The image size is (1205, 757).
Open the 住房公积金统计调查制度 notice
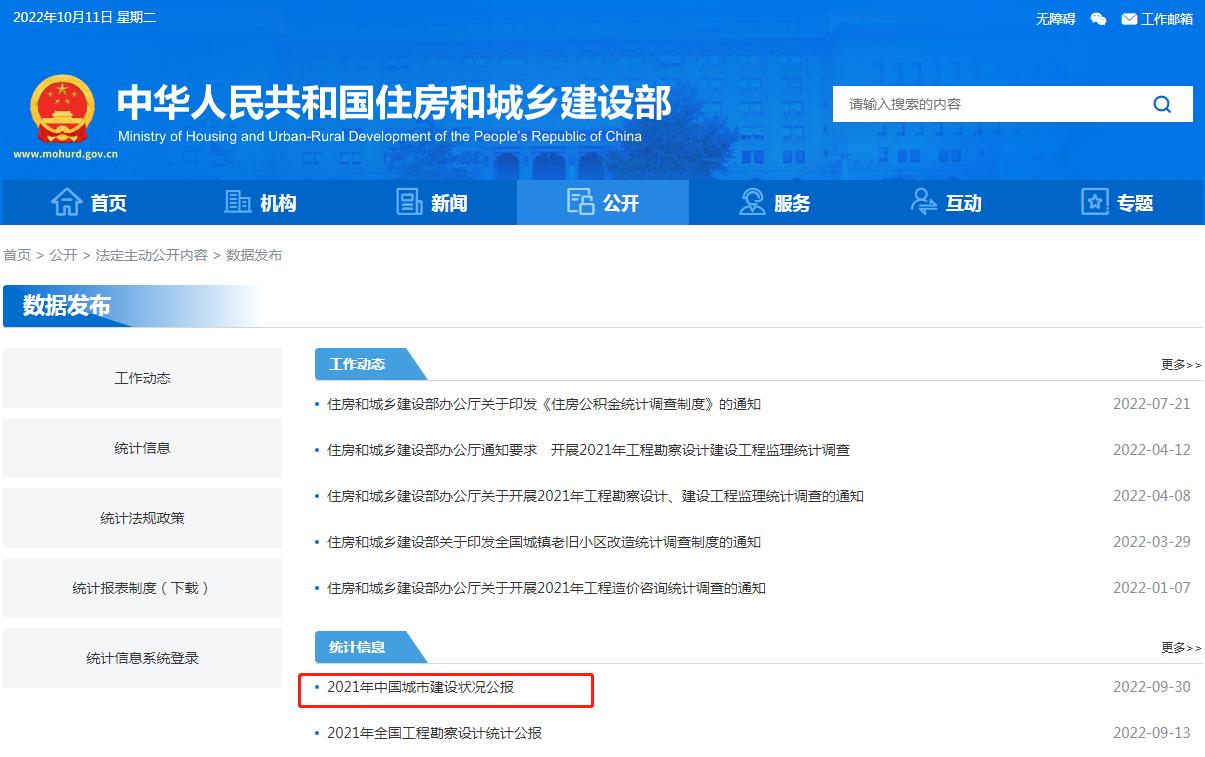coord(544,404)
